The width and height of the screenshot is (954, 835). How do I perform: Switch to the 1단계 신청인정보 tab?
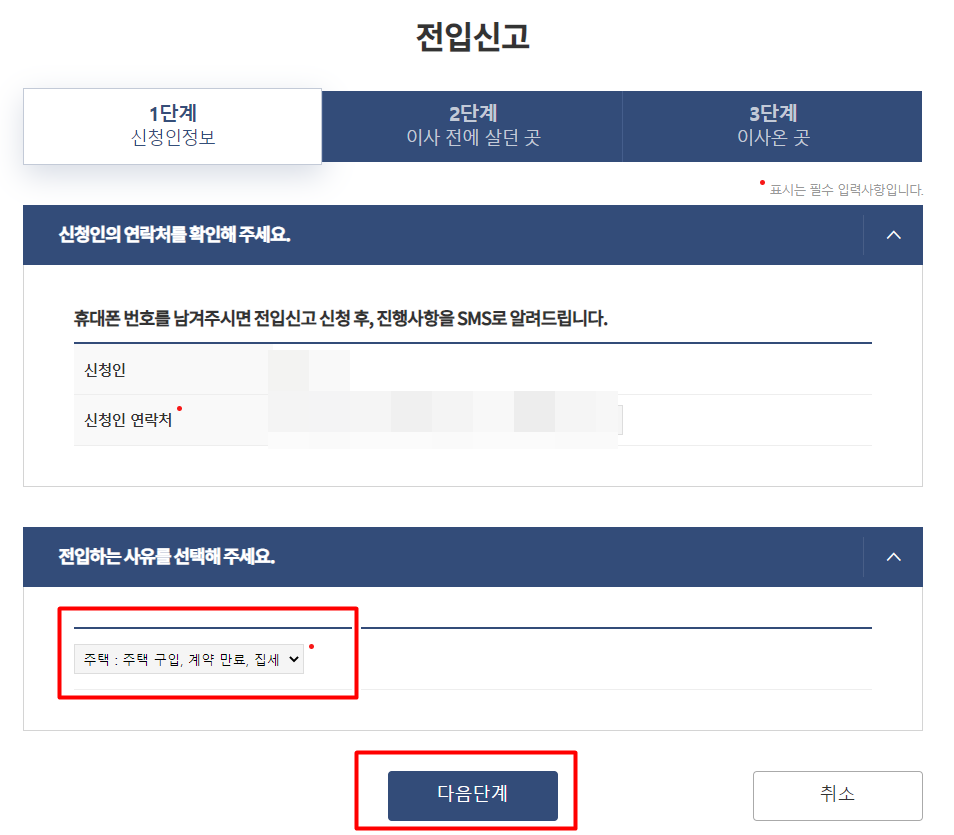coord(173,126)
